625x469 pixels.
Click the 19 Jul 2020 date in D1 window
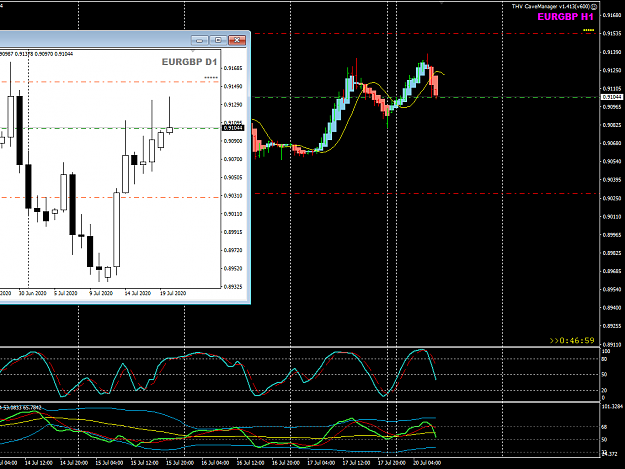(173, 293)
